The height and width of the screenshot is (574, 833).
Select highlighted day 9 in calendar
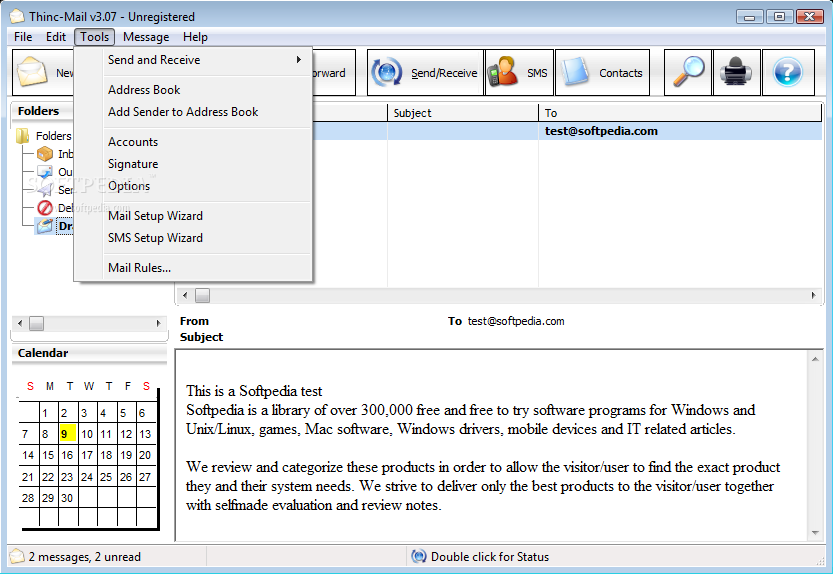click(68, 434)
